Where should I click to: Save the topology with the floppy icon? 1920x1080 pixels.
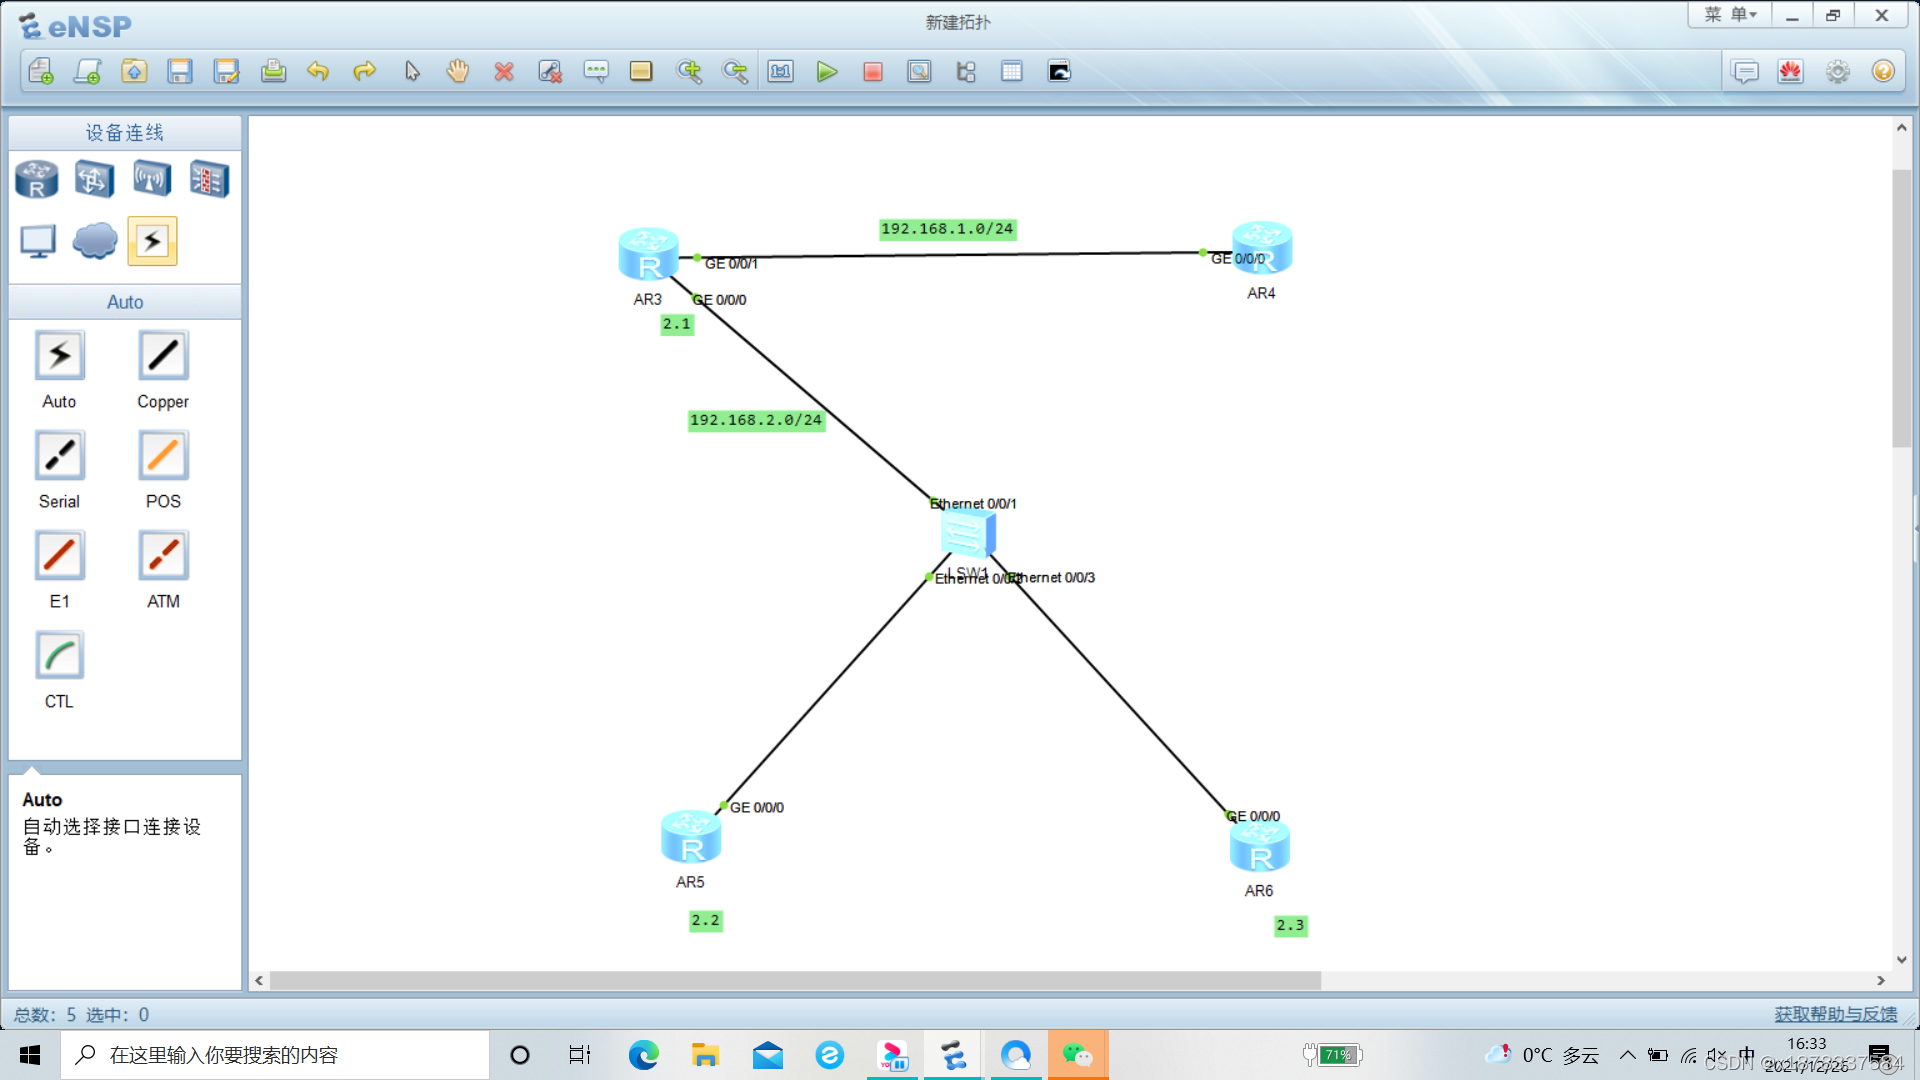pyautogui.click(x=180, y=71)
